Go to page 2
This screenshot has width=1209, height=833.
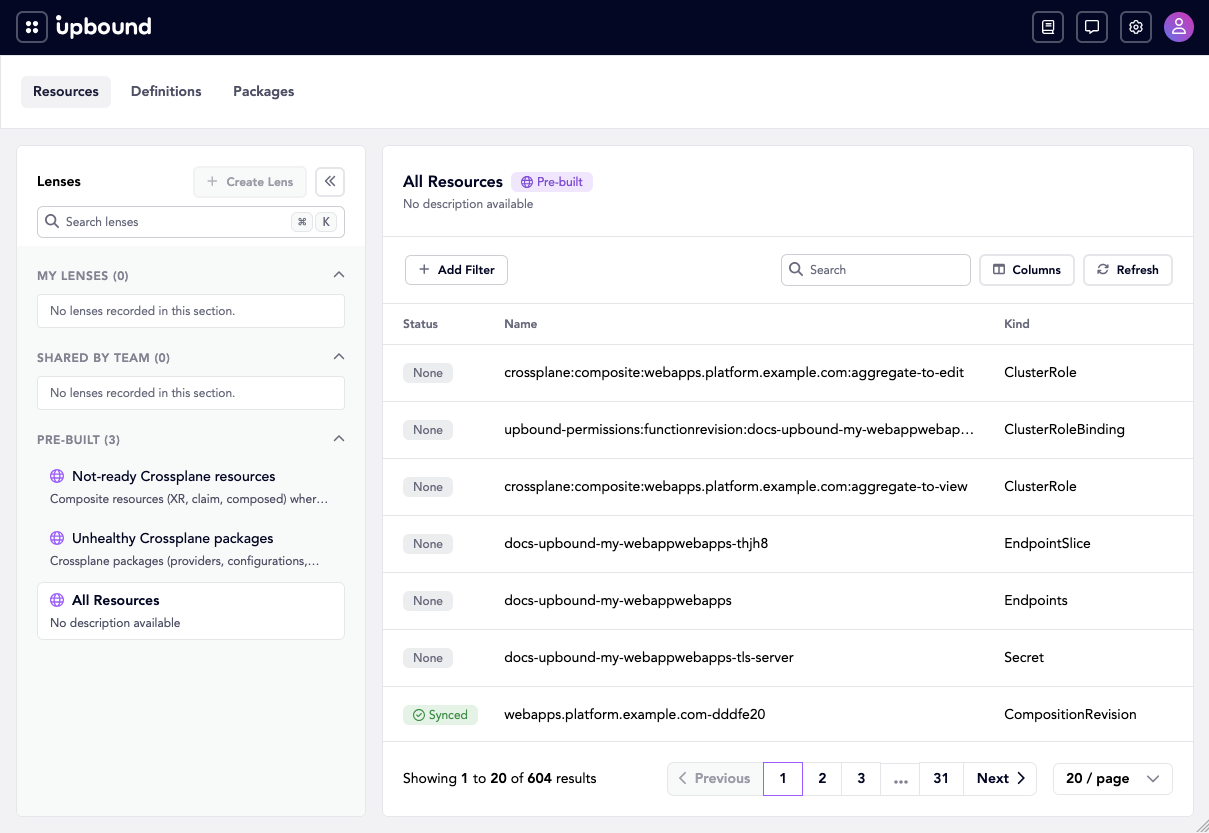pyautogui.click(x=822, y=779)
